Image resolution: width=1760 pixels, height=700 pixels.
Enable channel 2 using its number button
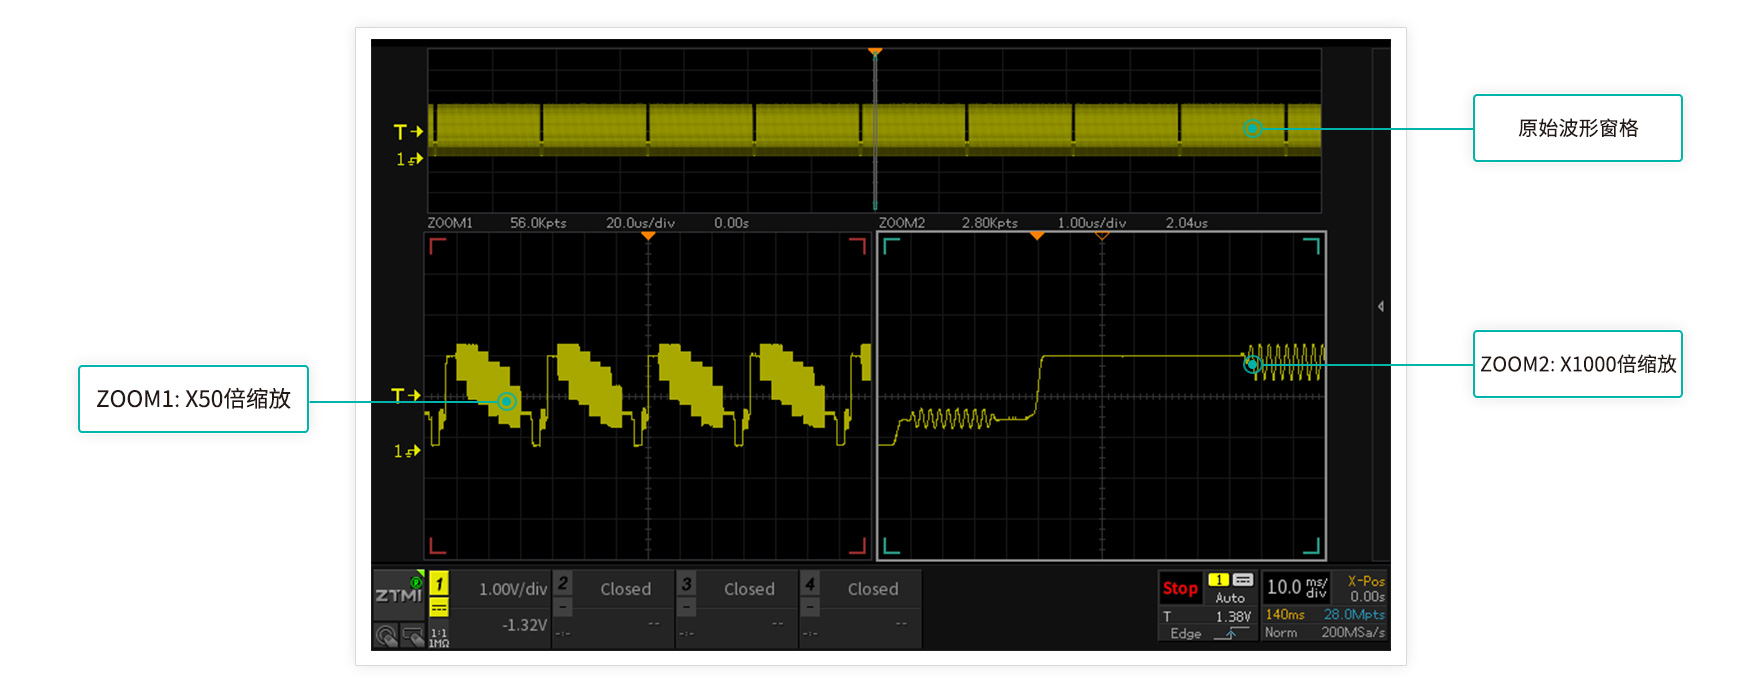(563, 583)
